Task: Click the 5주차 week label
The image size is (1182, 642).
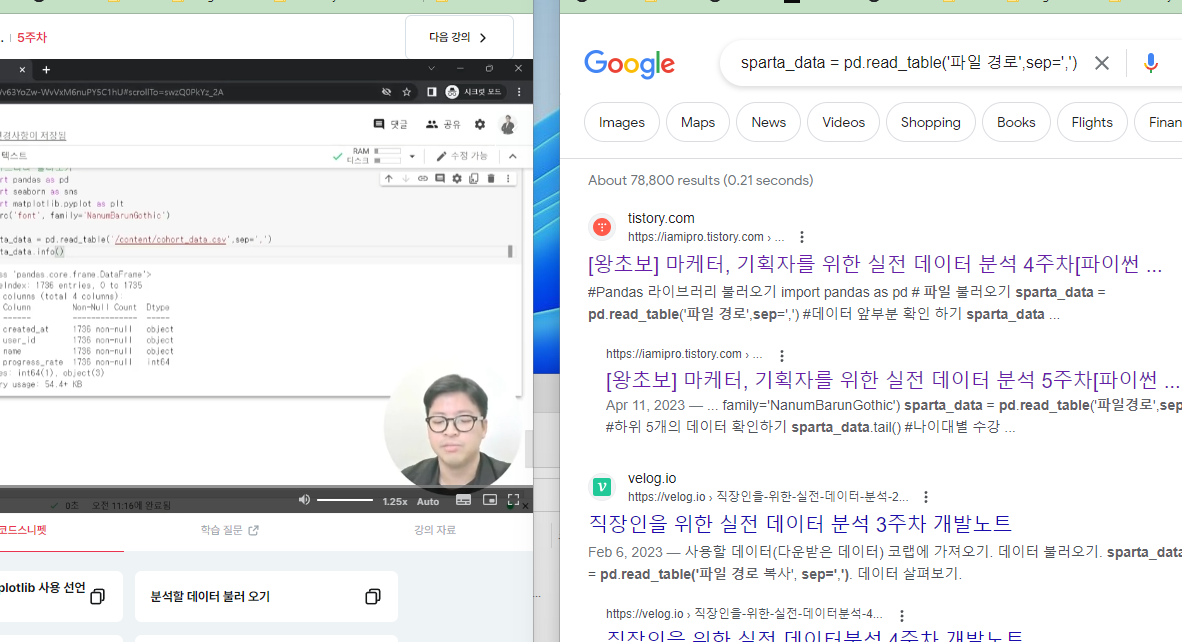Action: 32,38
